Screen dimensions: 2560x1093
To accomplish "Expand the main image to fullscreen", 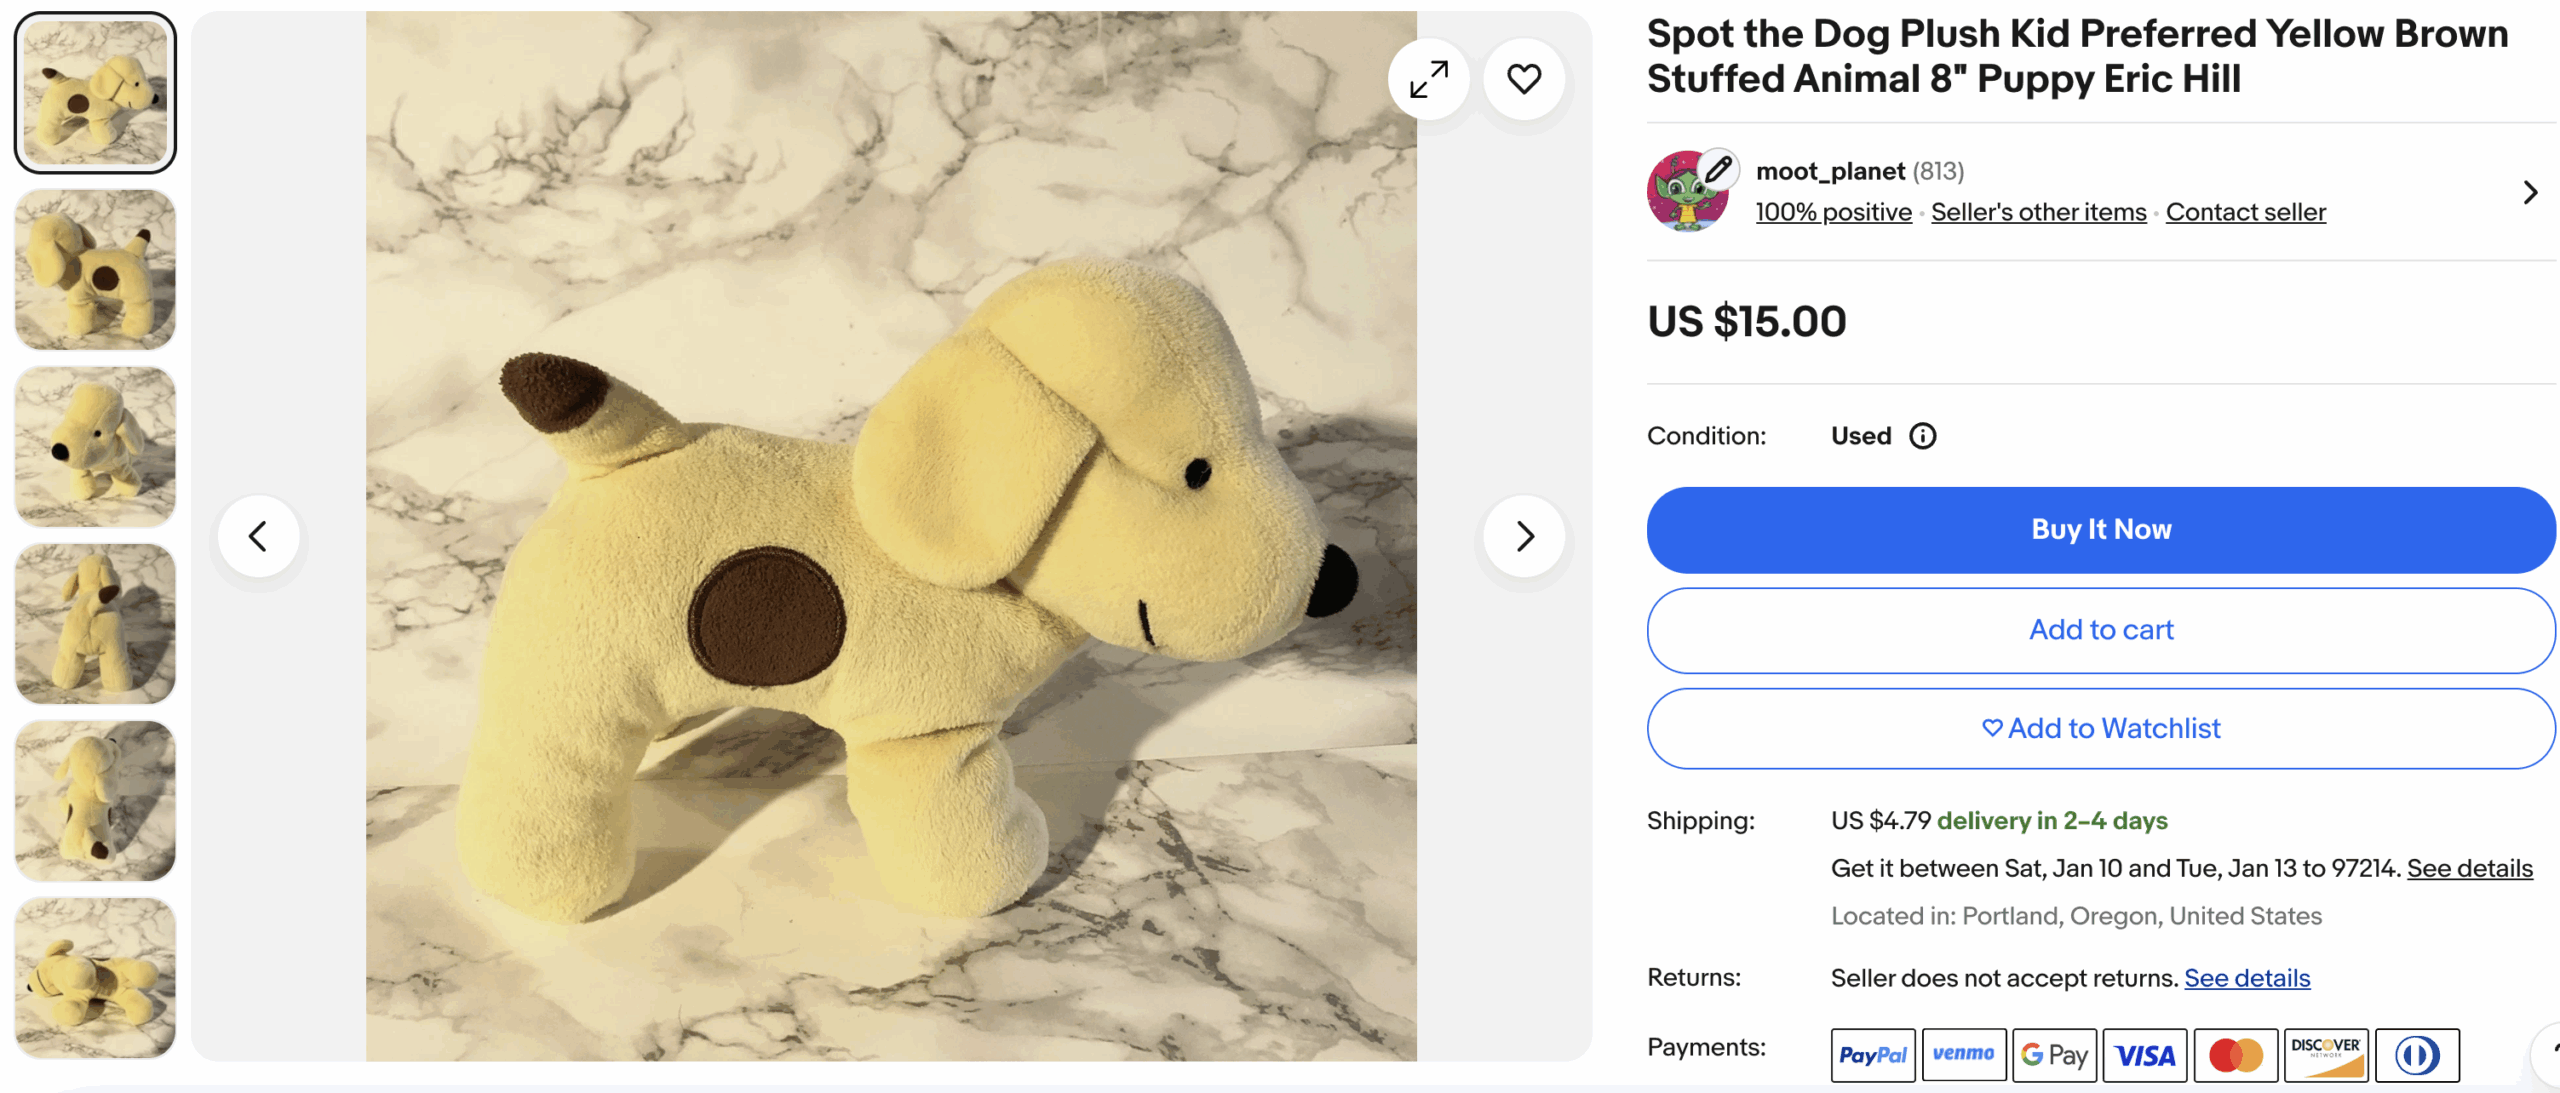I will (1428, 79).
